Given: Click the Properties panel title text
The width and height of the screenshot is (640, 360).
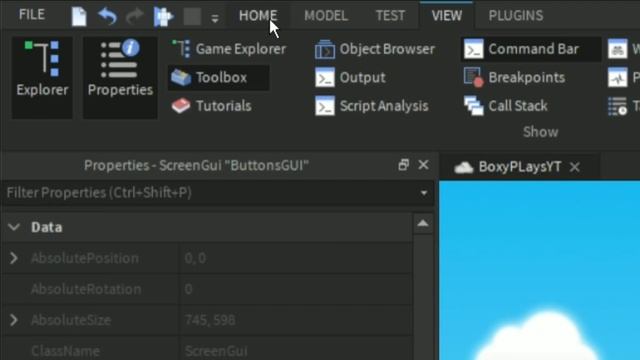Looking at the screenshot, I should tap(196, 166).
